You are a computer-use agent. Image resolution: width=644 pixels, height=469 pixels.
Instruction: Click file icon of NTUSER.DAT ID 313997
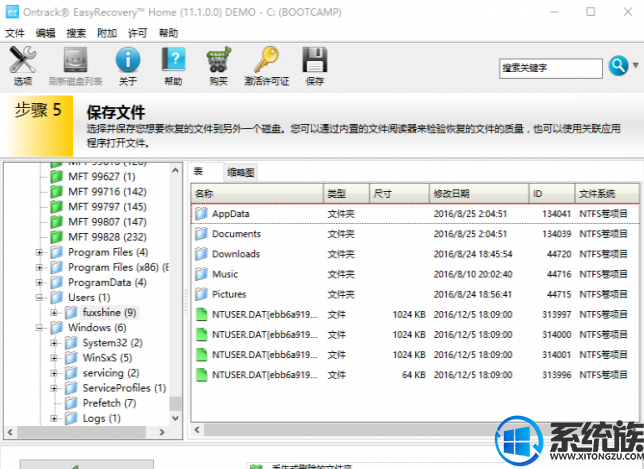pos(201,315)
